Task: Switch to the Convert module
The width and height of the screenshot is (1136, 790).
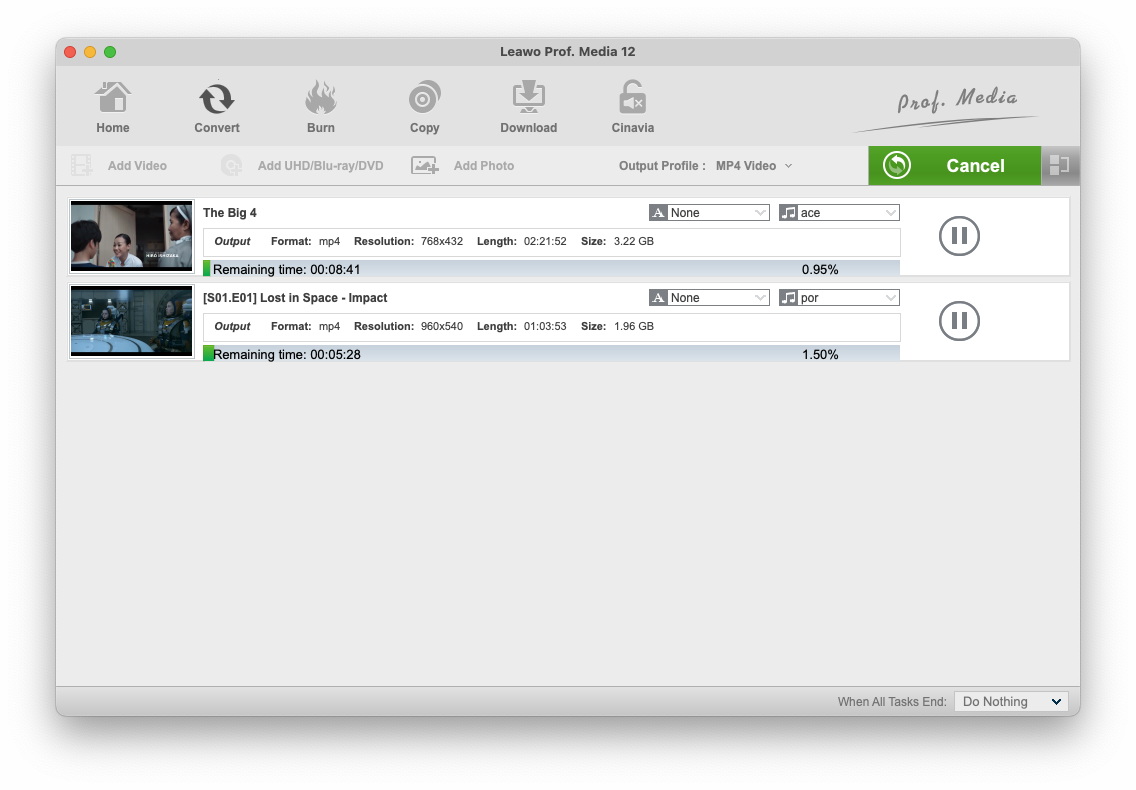Action: [217, 99]
